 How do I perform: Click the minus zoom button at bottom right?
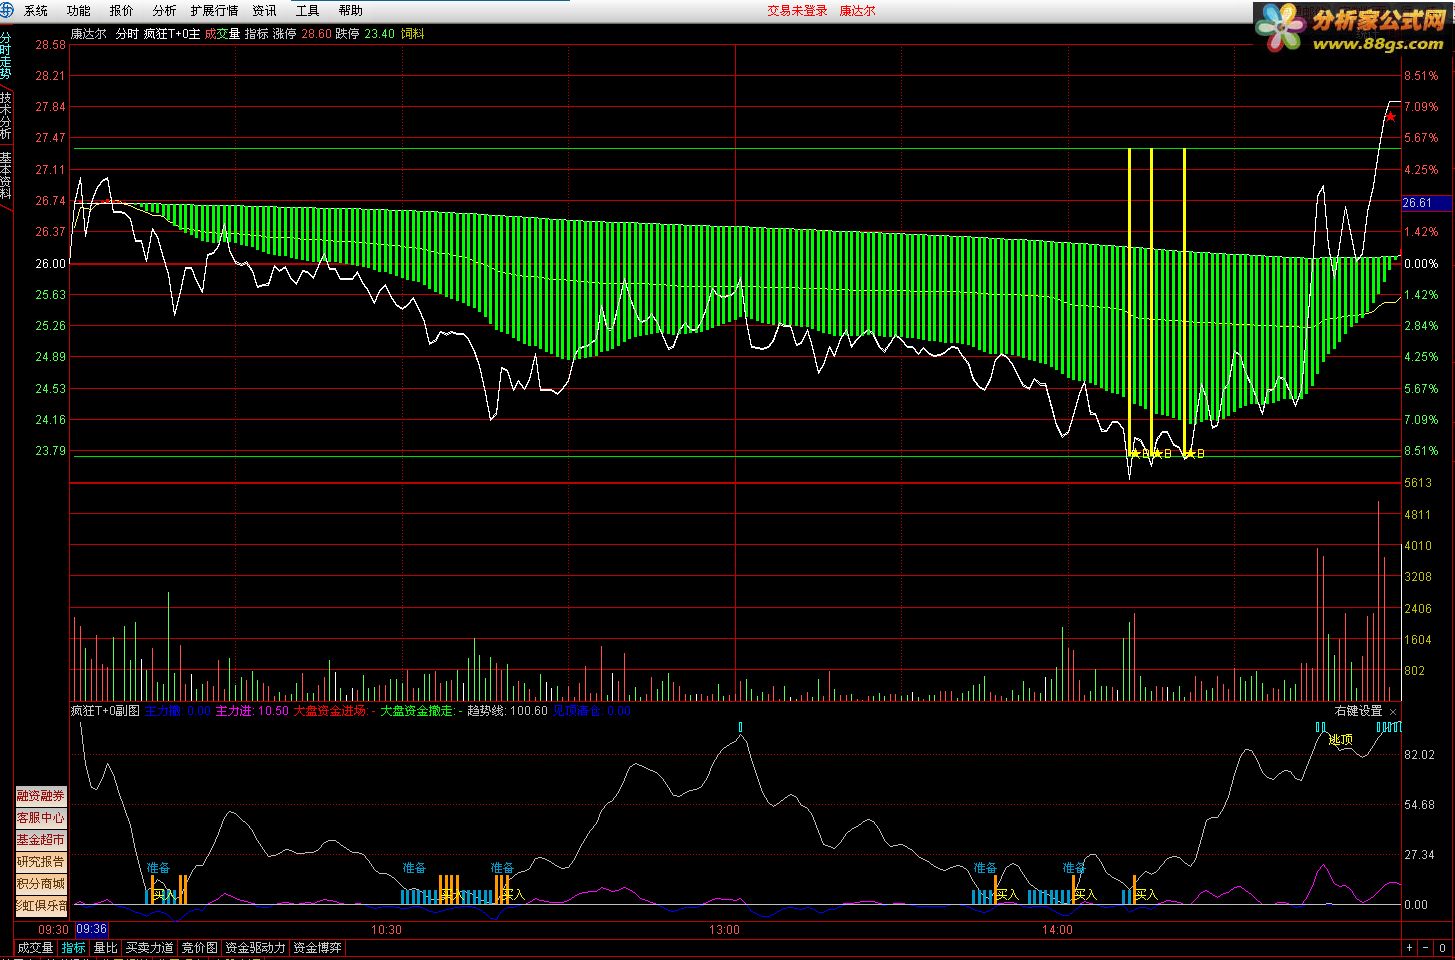click(1426, 948)
